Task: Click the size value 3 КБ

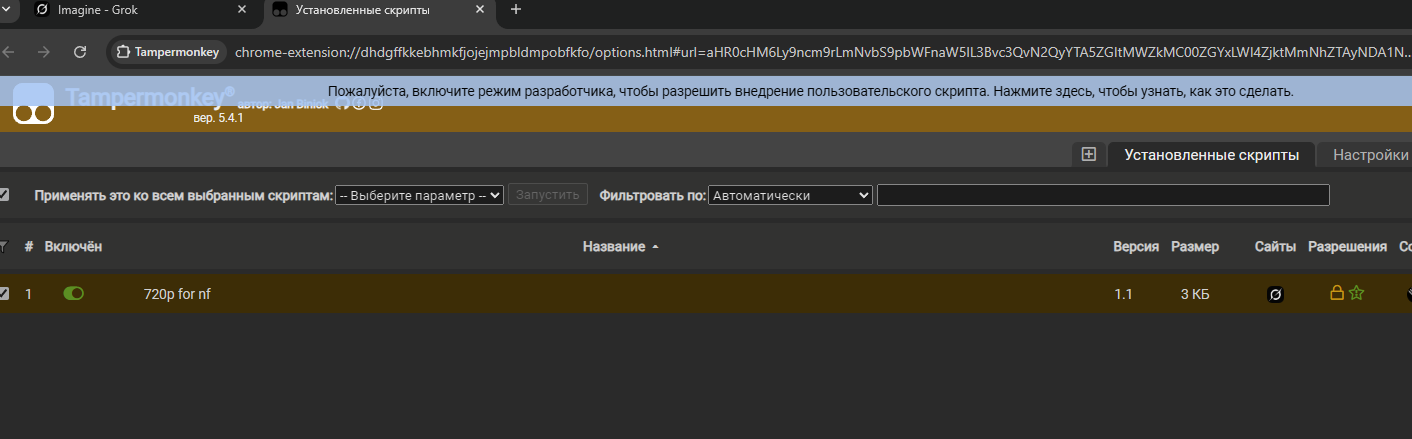Action: point(1195,294)
